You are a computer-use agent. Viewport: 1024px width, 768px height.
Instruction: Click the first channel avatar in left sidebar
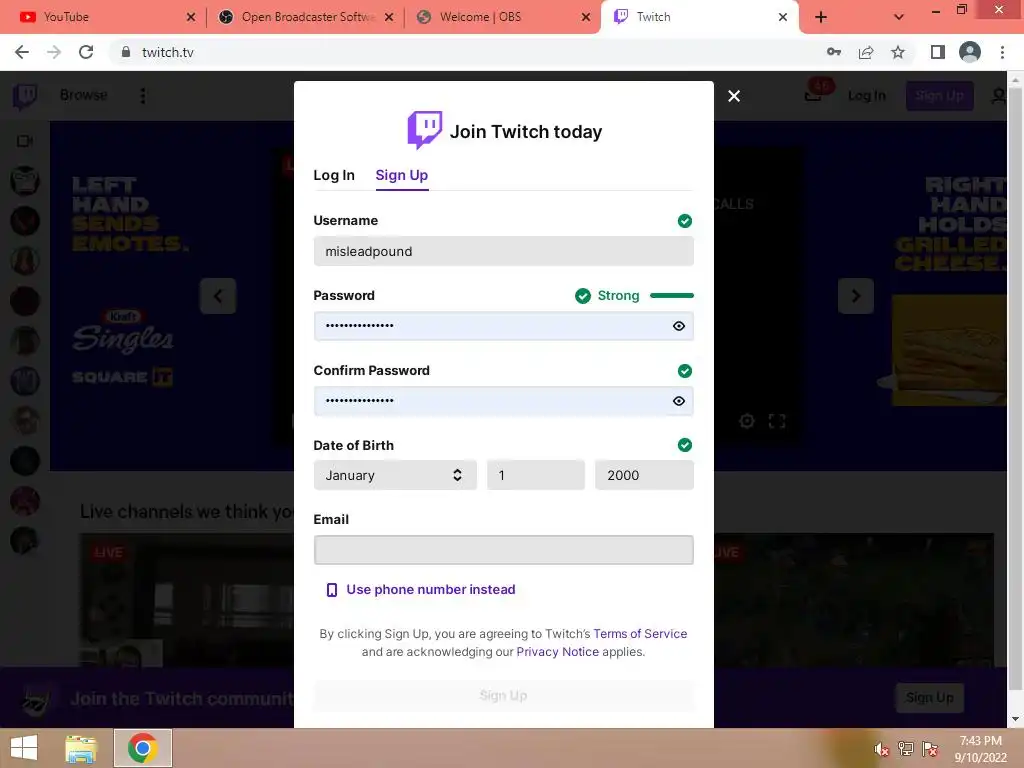tap(25, 181)
